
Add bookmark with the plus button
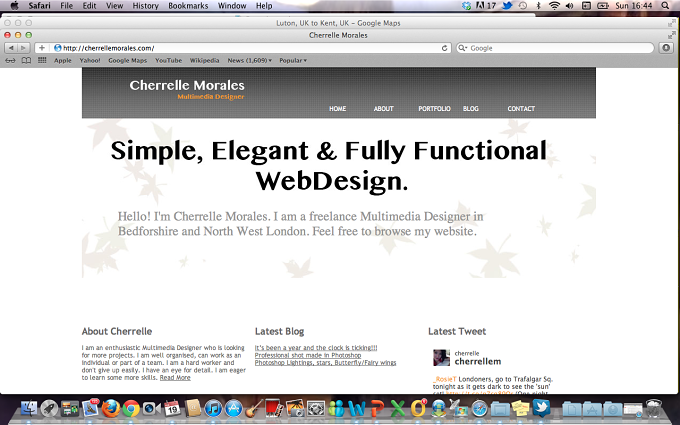42,48
